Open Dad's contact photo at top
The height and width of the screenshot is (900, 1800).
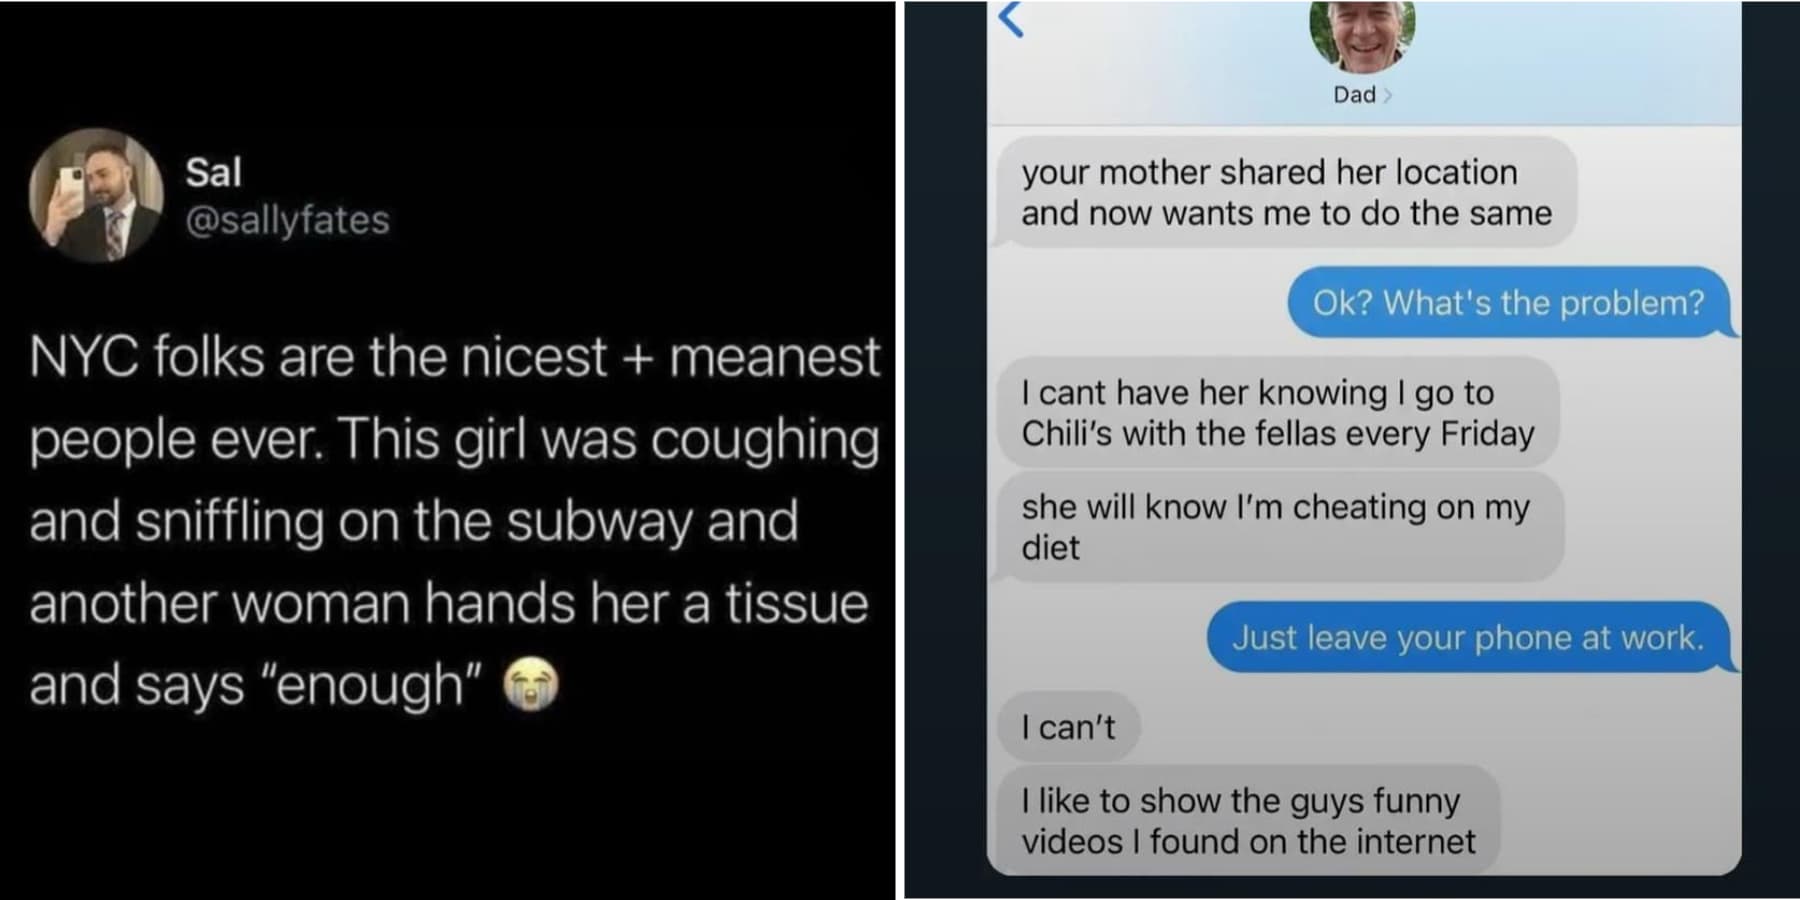1362,35
